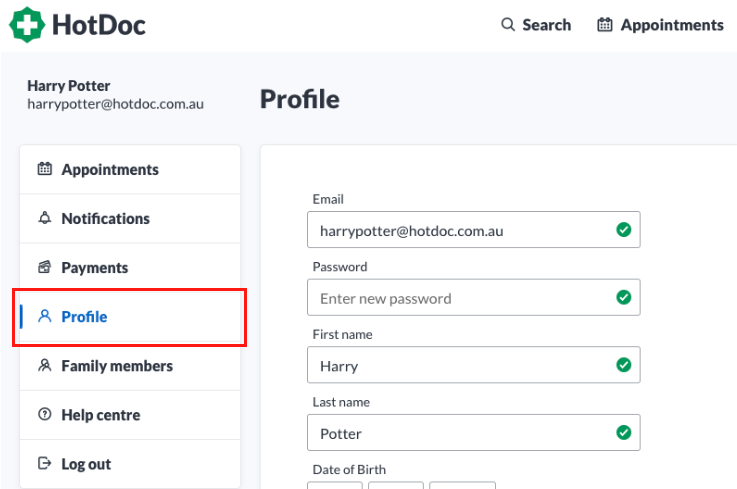Focus the Email input field
This screenshot has height=489, width=737.
pyautogui.click(x=474, y=229)
